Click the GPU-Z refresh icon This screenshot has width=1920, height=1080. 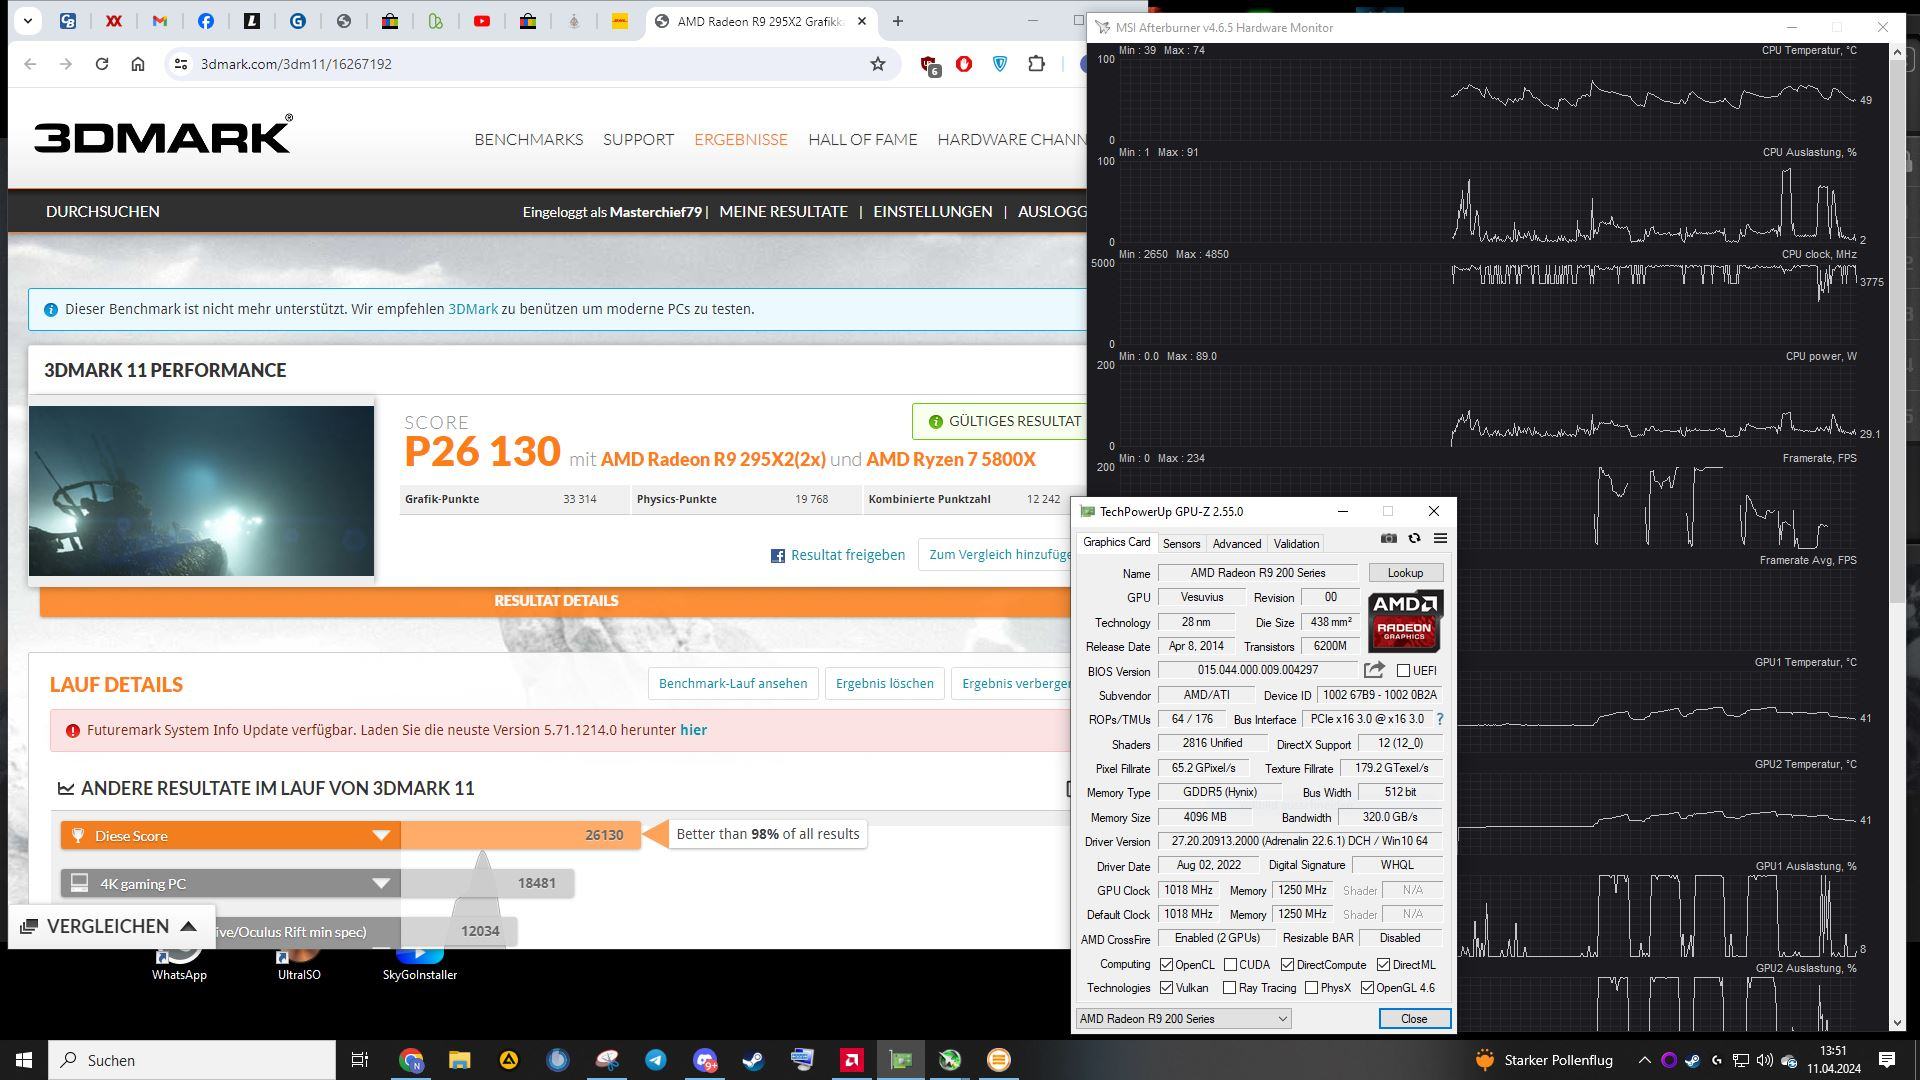(1414, 538)
